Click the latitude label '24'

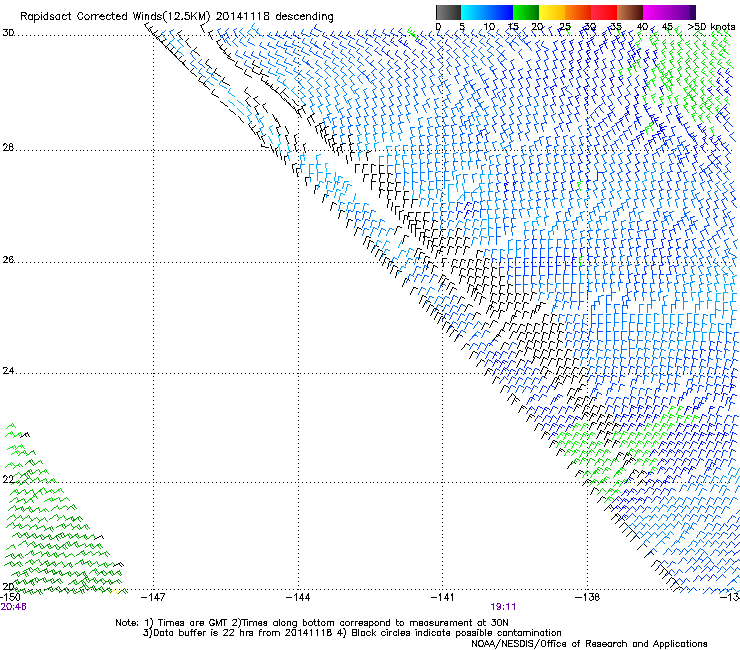pos(8,371)
